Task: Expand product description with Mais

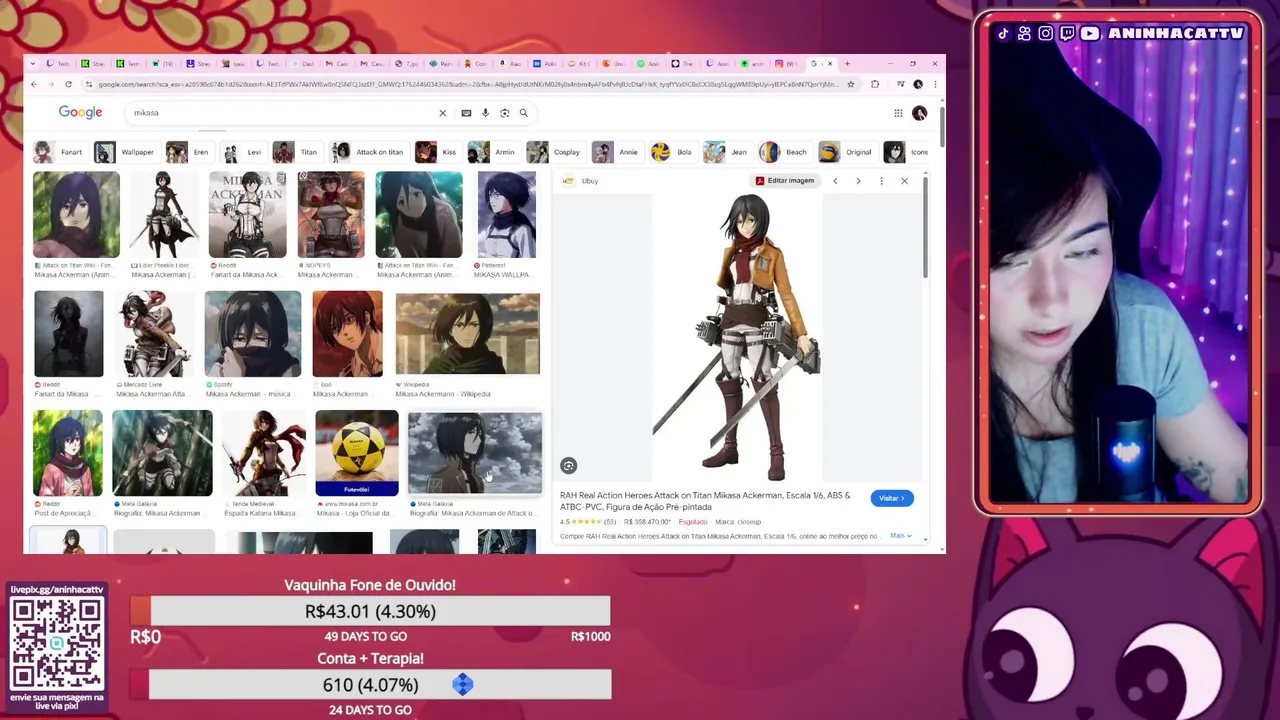Action: click(x=901, y=536)
